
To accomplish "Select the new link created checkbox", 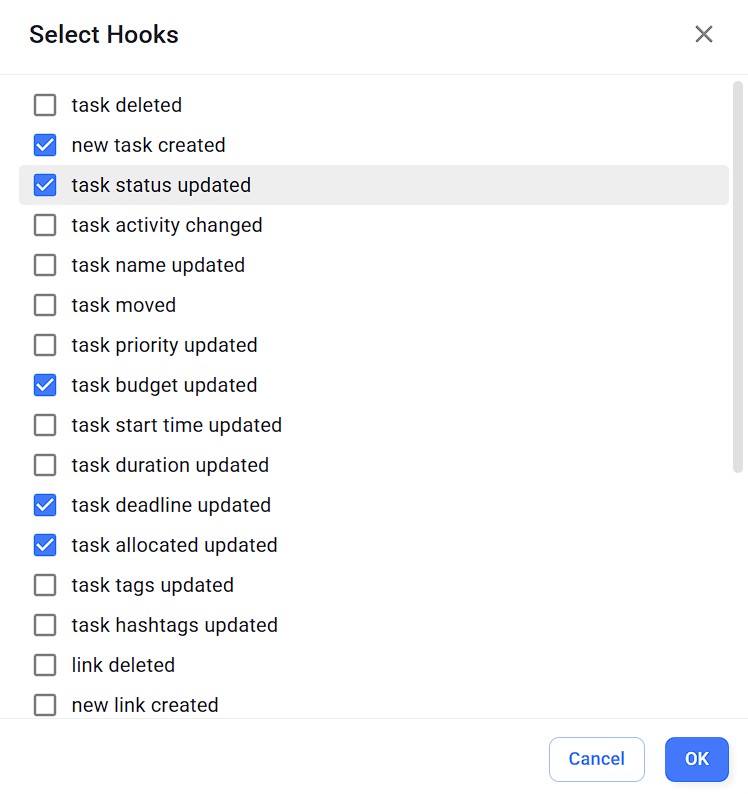I will point(45,705).
